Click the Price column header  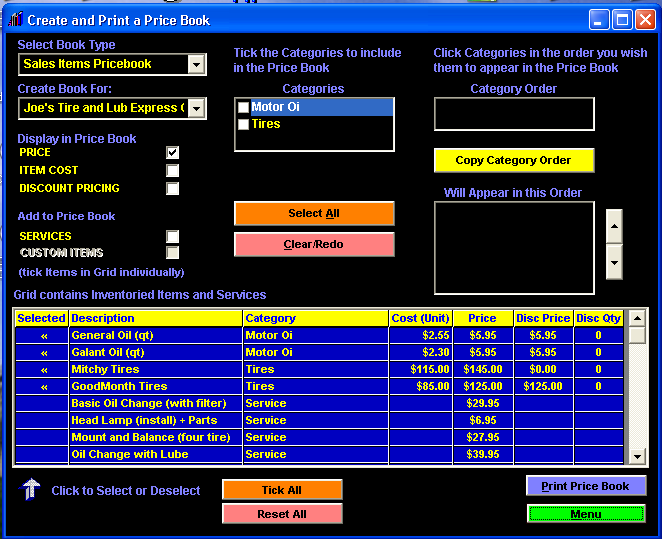[x=483, y=318]
